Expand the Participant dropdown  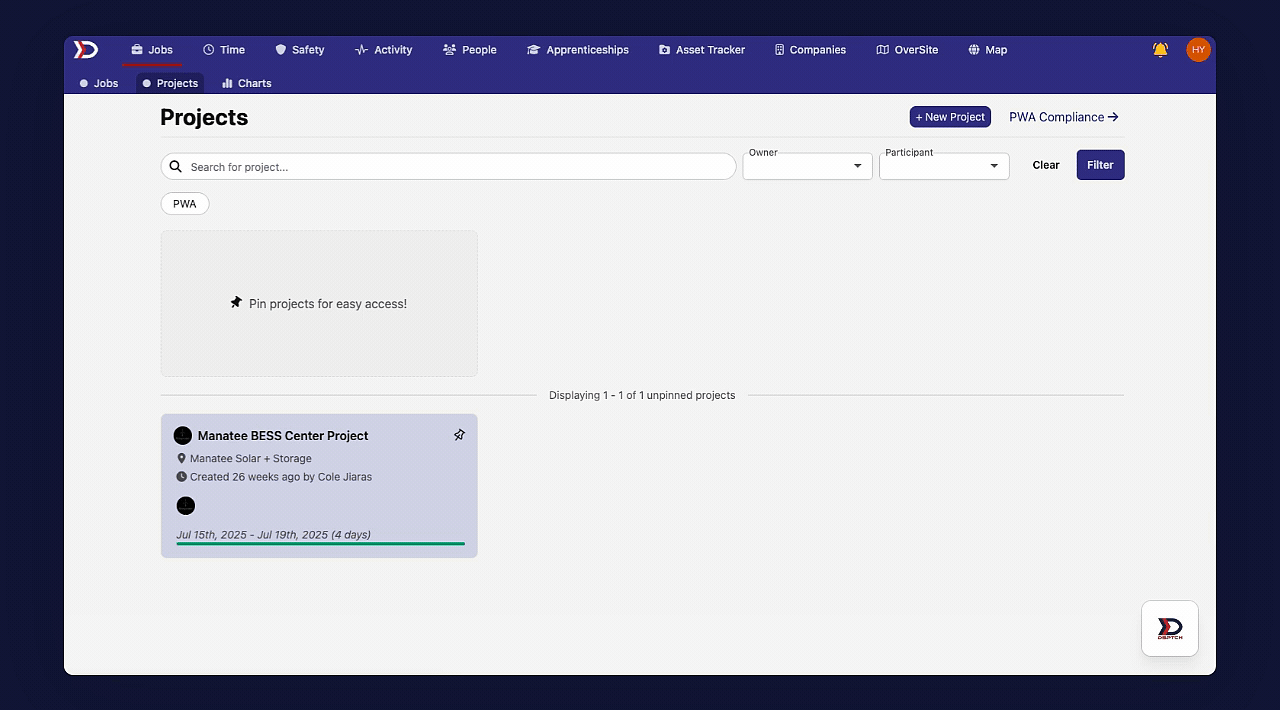(x=944, y=166)
